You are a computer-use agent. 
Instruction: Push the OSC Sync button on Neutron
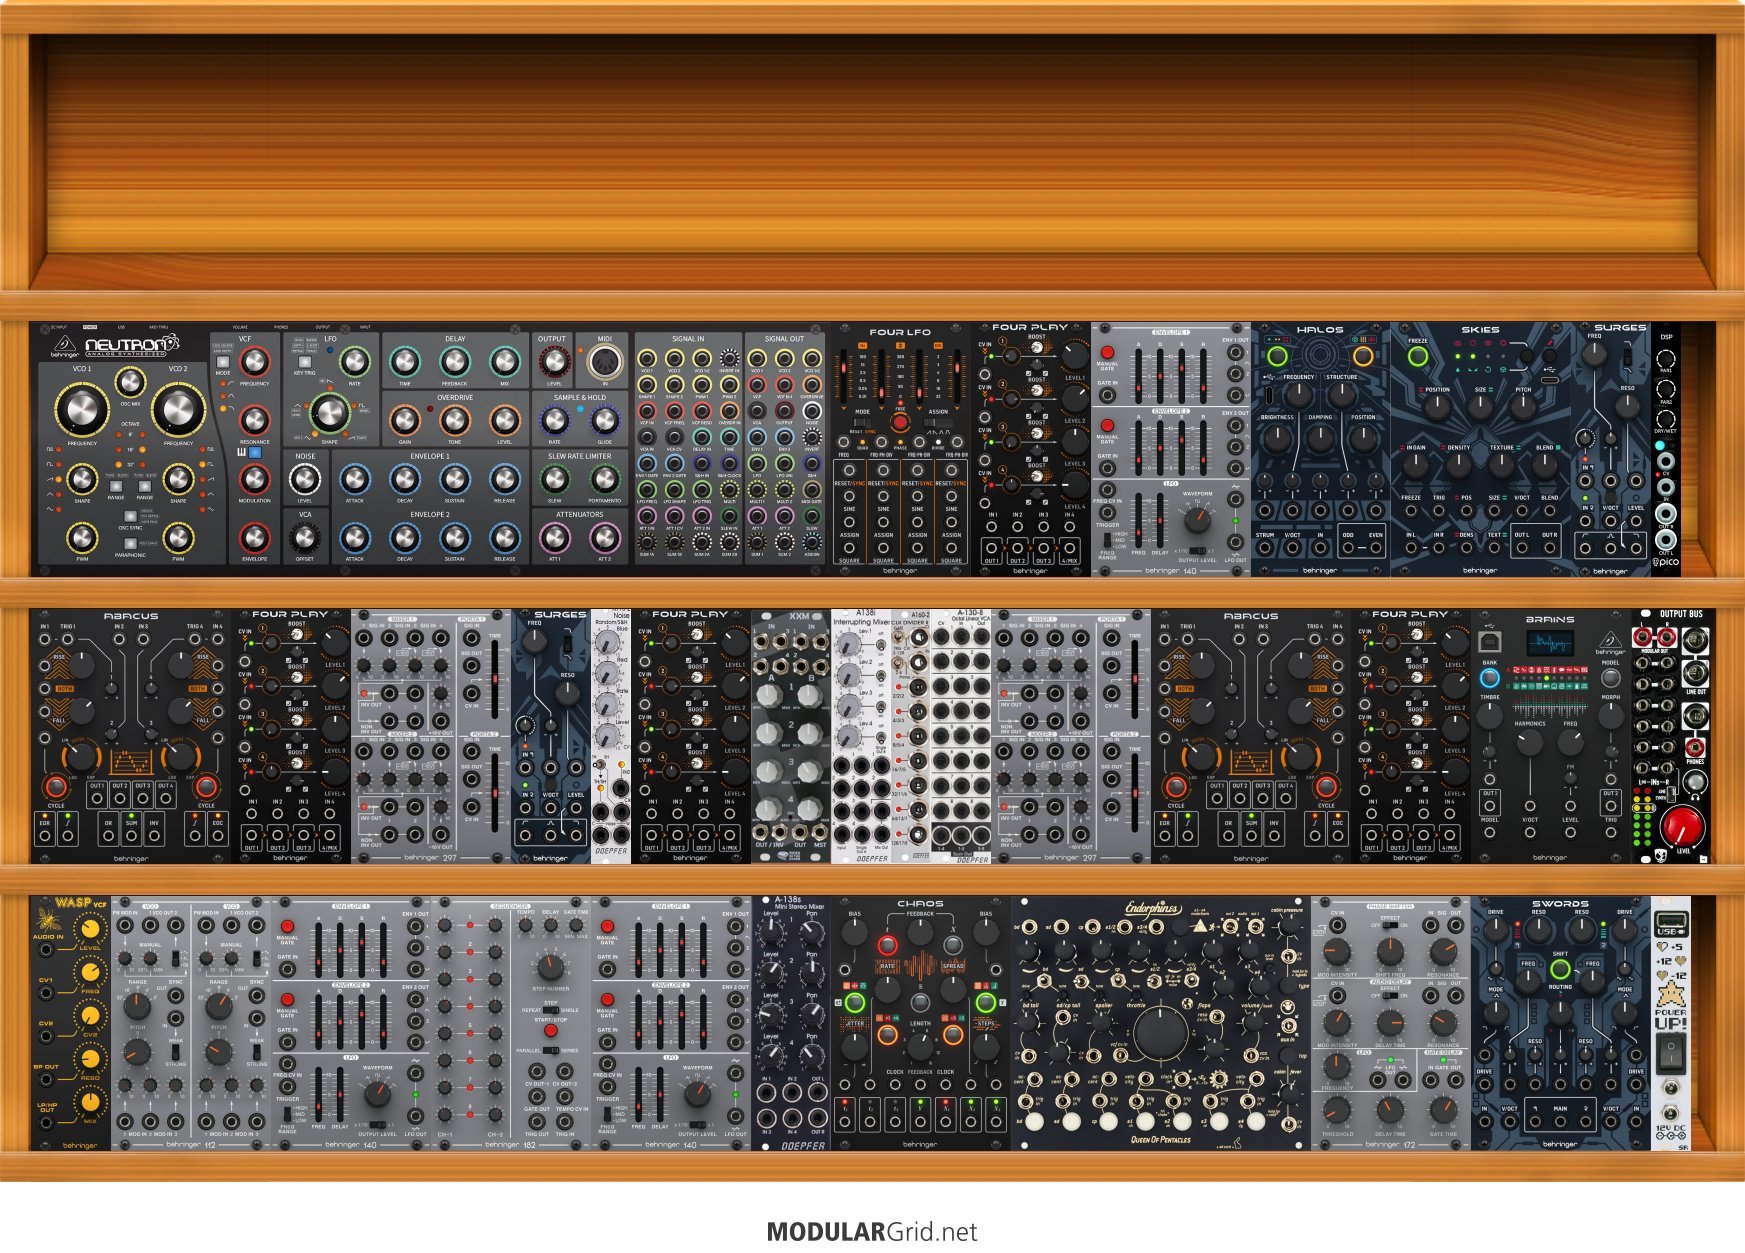coord(130,516)
